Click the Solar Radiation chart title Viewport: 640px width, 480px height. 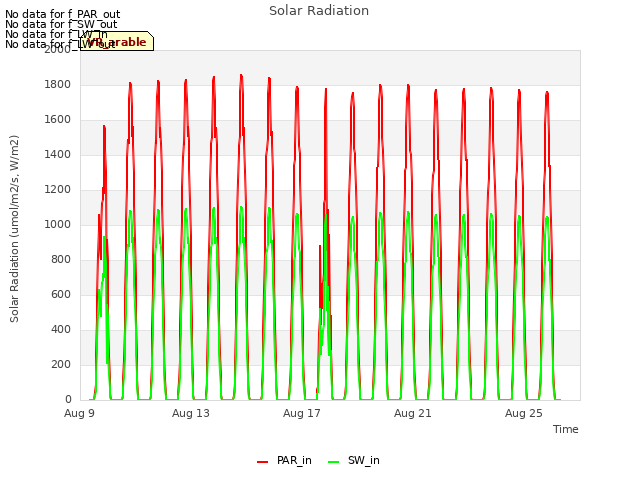coord(319,11)
